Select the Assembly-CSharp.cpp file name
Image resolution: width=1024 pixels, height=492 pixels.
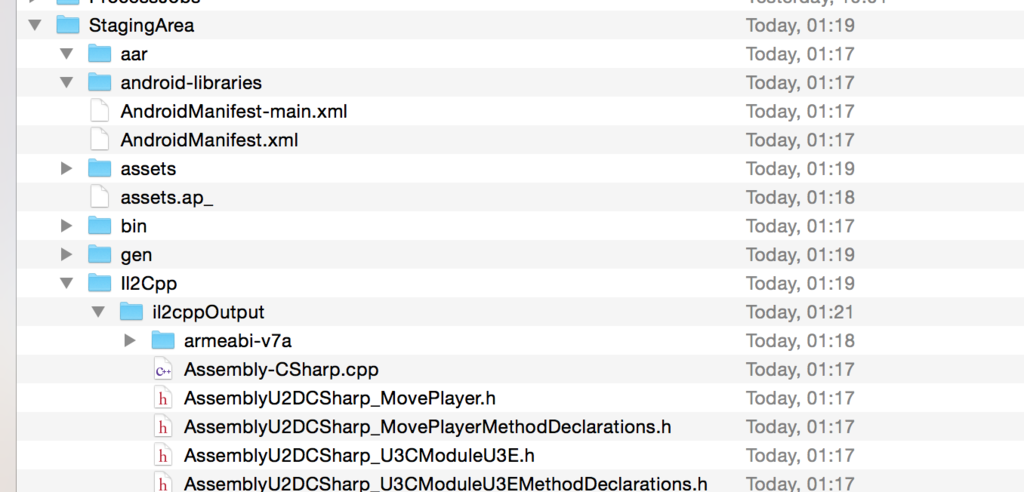point(281,370)
